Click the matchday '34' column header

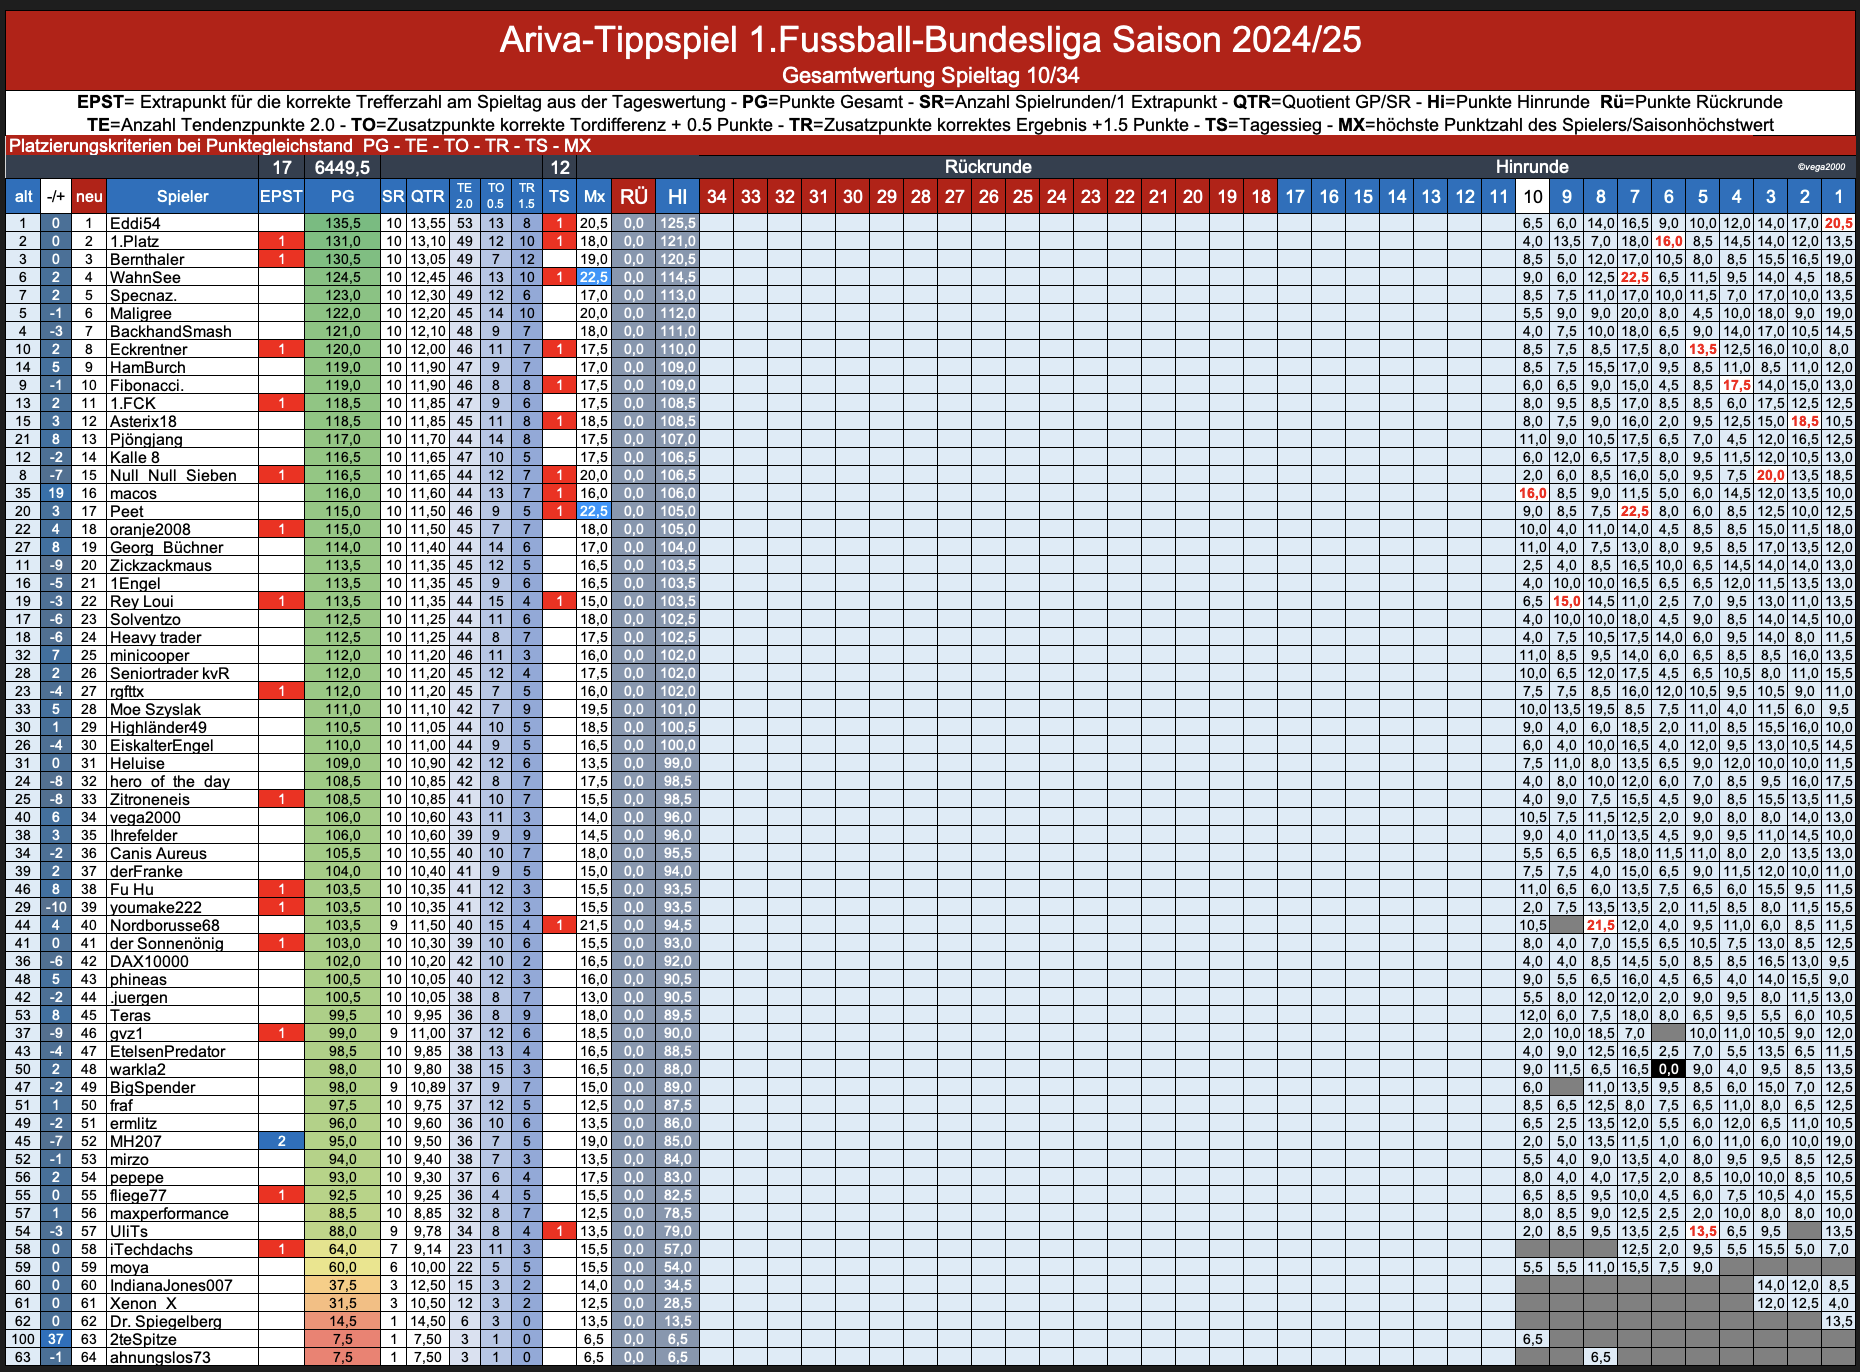(x=716, y=196)
